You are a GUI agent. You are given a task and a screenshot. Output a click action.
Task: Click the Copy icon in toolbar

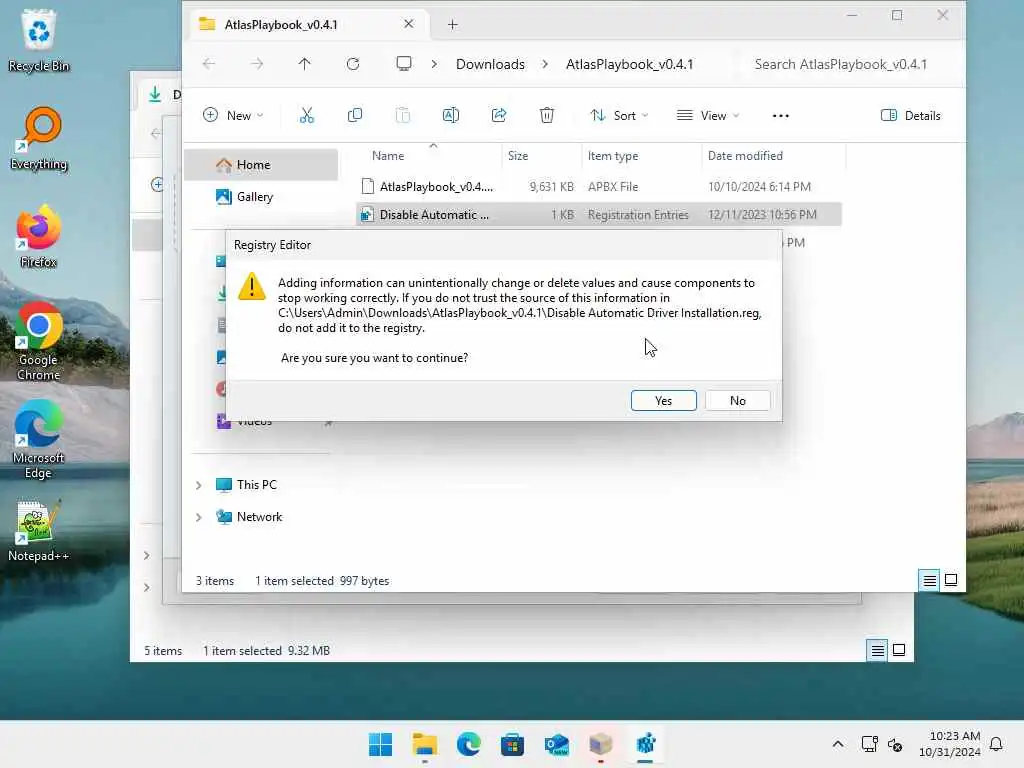355,116
